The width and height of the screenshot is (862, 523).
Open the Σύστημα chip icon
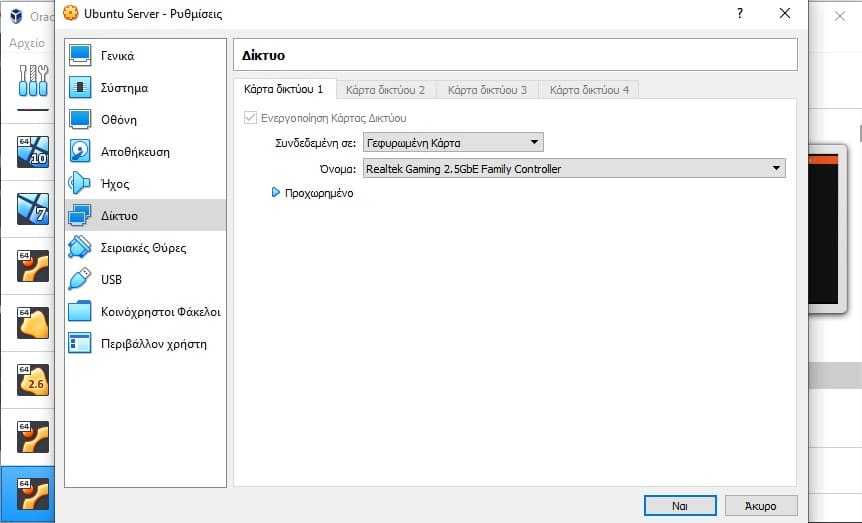click(80, 87)
